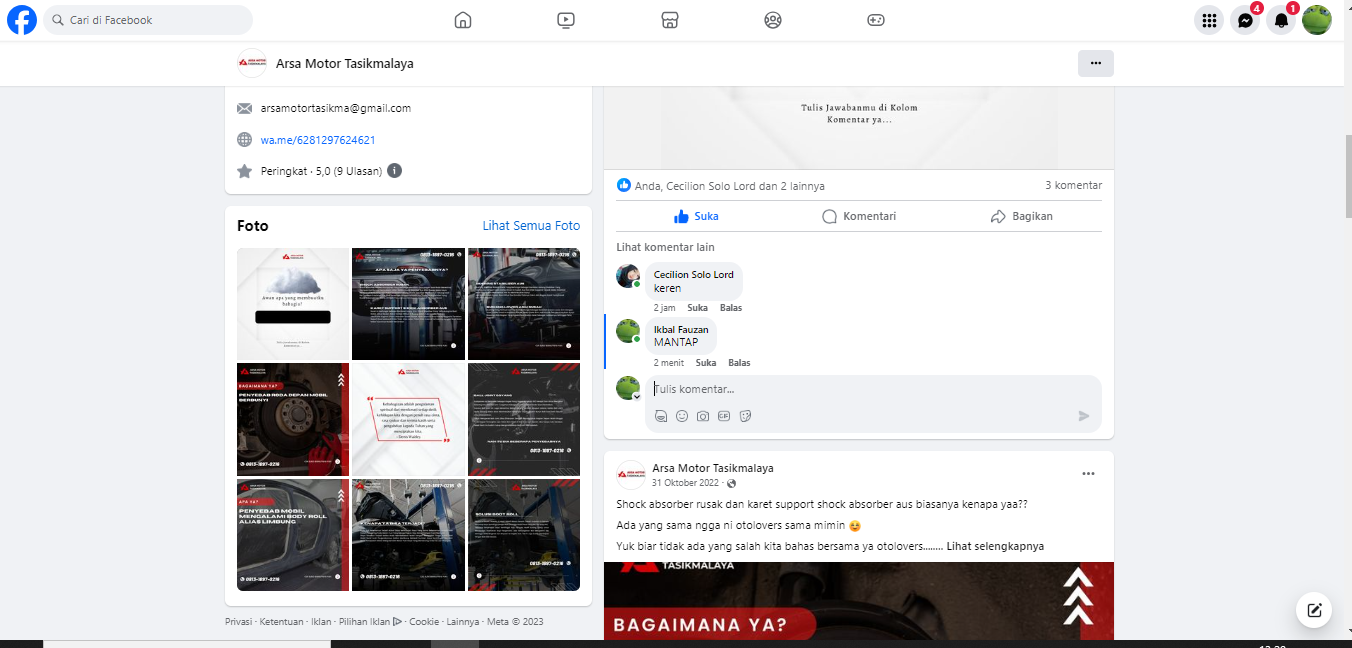Open Messenger chats icon
This screenshot has width=1352, height=648.
(x=1245, y=20)
